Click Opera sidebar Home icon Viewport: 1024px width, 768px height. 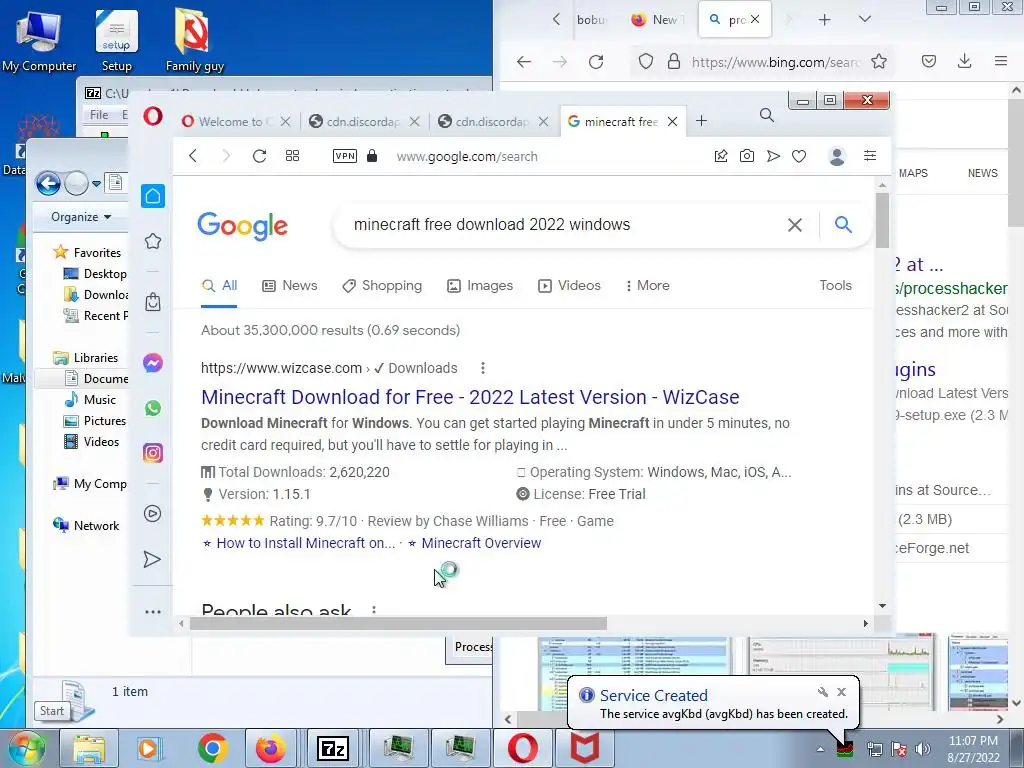pyautogui.click(x=153, y=196)
